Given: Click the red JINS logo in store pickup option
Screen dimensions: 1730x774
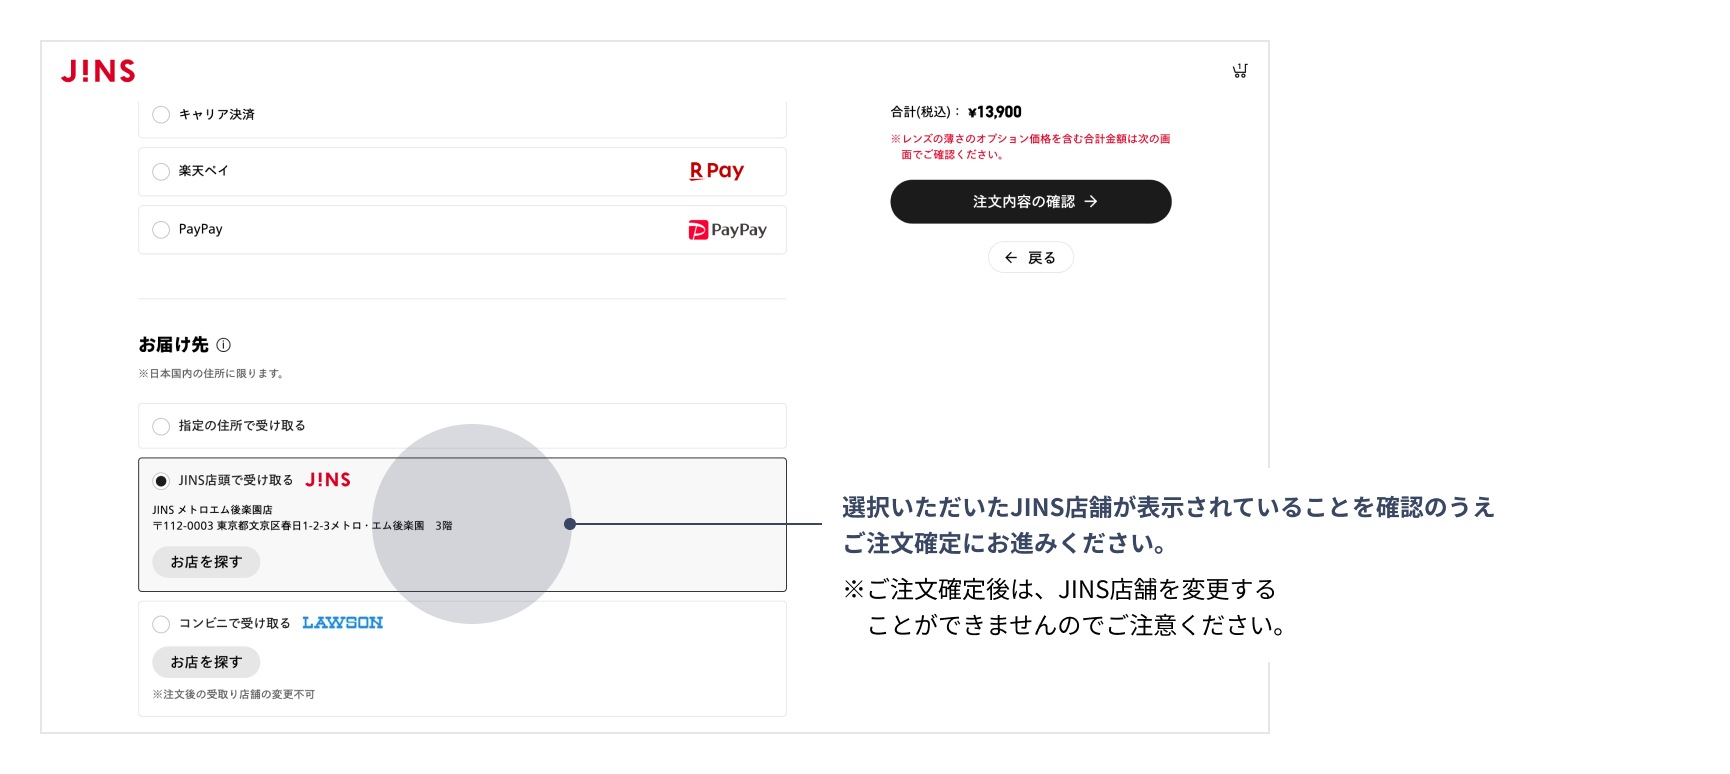Looking at the screenshot, I should (x=328, y=480).
